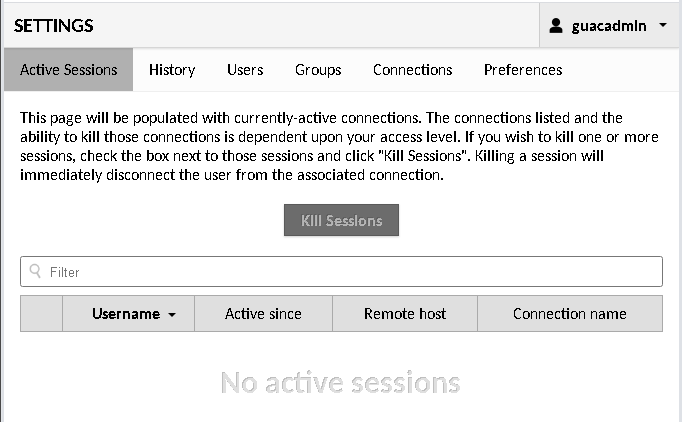Open the History tab
This screenshot has width=682, height=422.
(172, 70)
